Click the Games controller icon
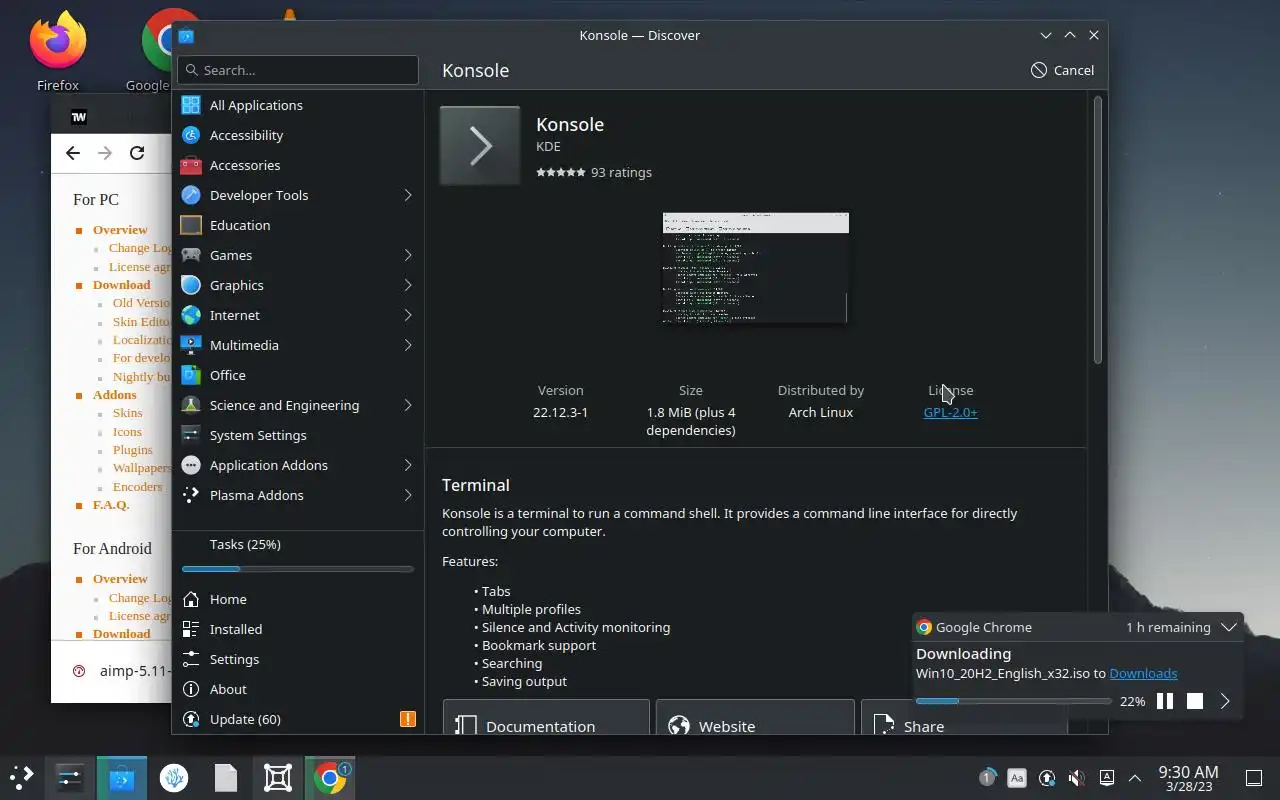The height and width of the screenshot is (800, 1280). point(191,255)
